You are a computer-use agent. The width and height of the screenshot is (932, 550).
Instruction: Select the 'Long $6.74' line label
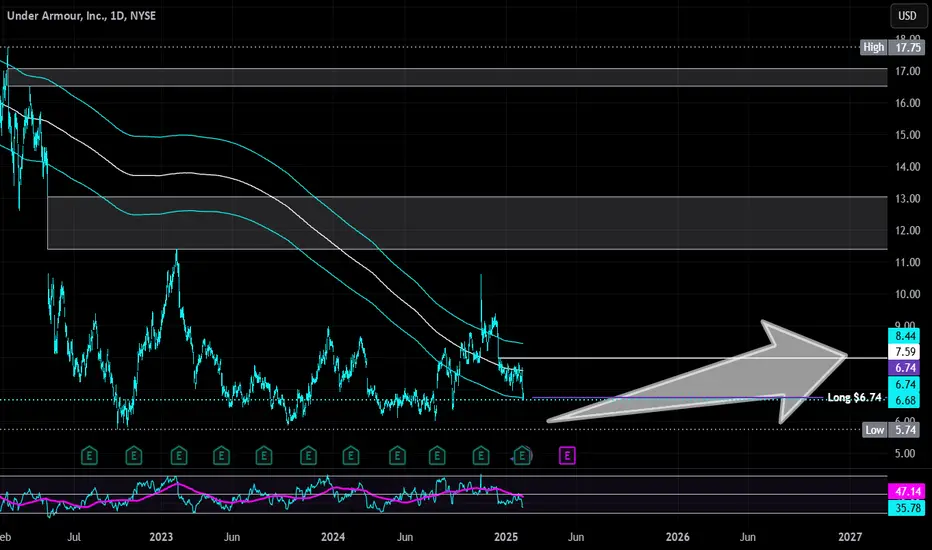click(854, 397)
